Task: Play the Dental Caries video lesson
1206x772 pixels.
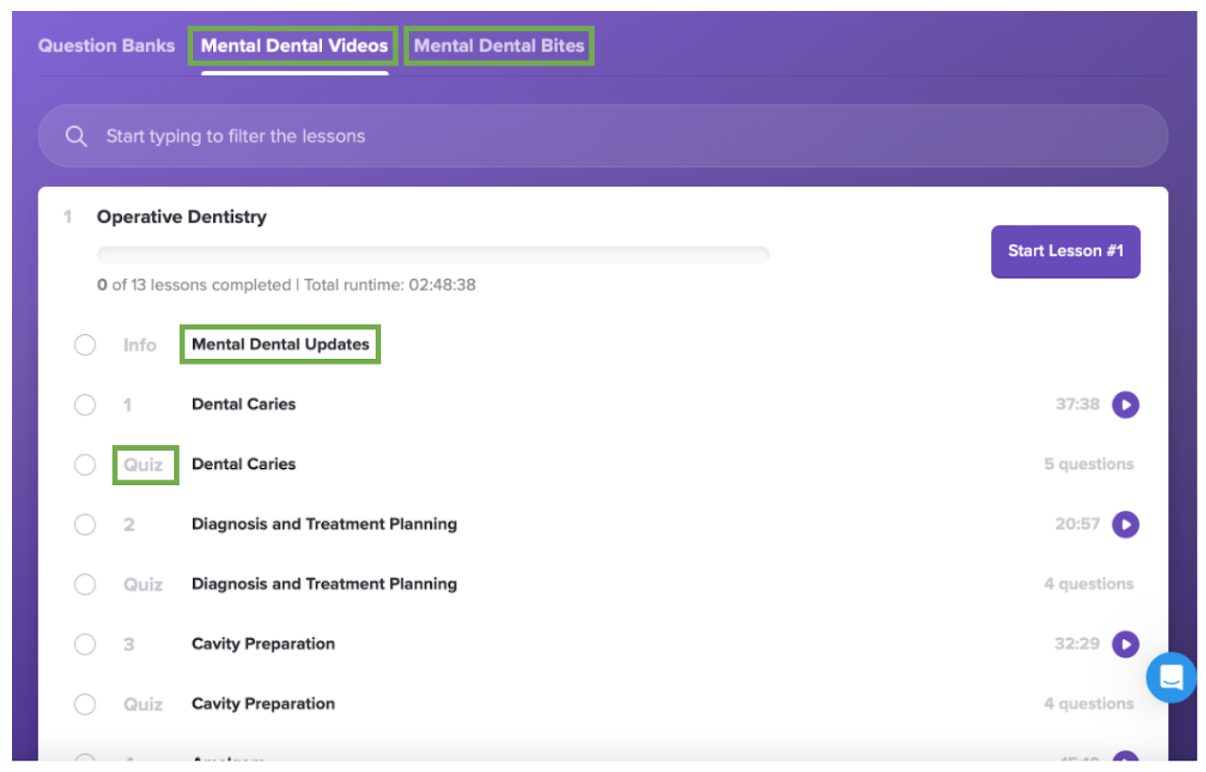Action: pos(1125,405)
